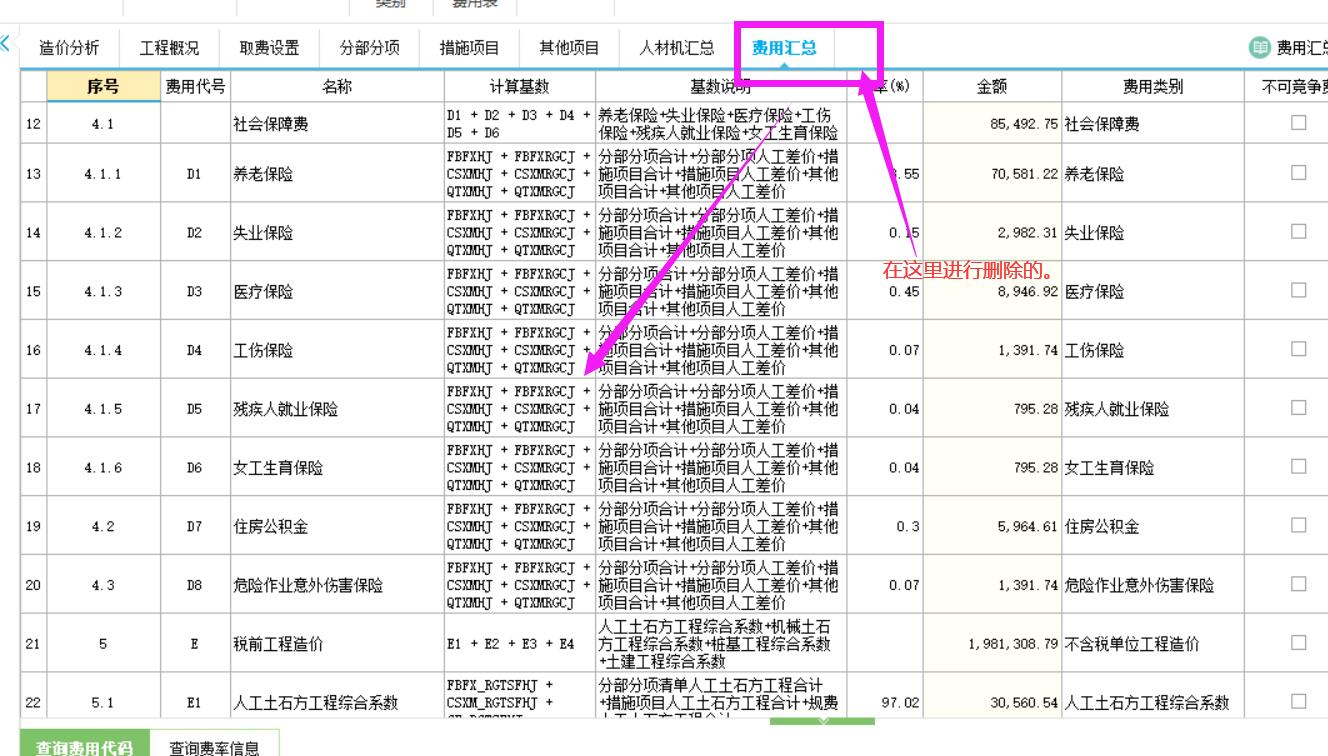Click the 名称 column header
The image size is (1328, 756).
pyautogui.click(x=337, y=87)
